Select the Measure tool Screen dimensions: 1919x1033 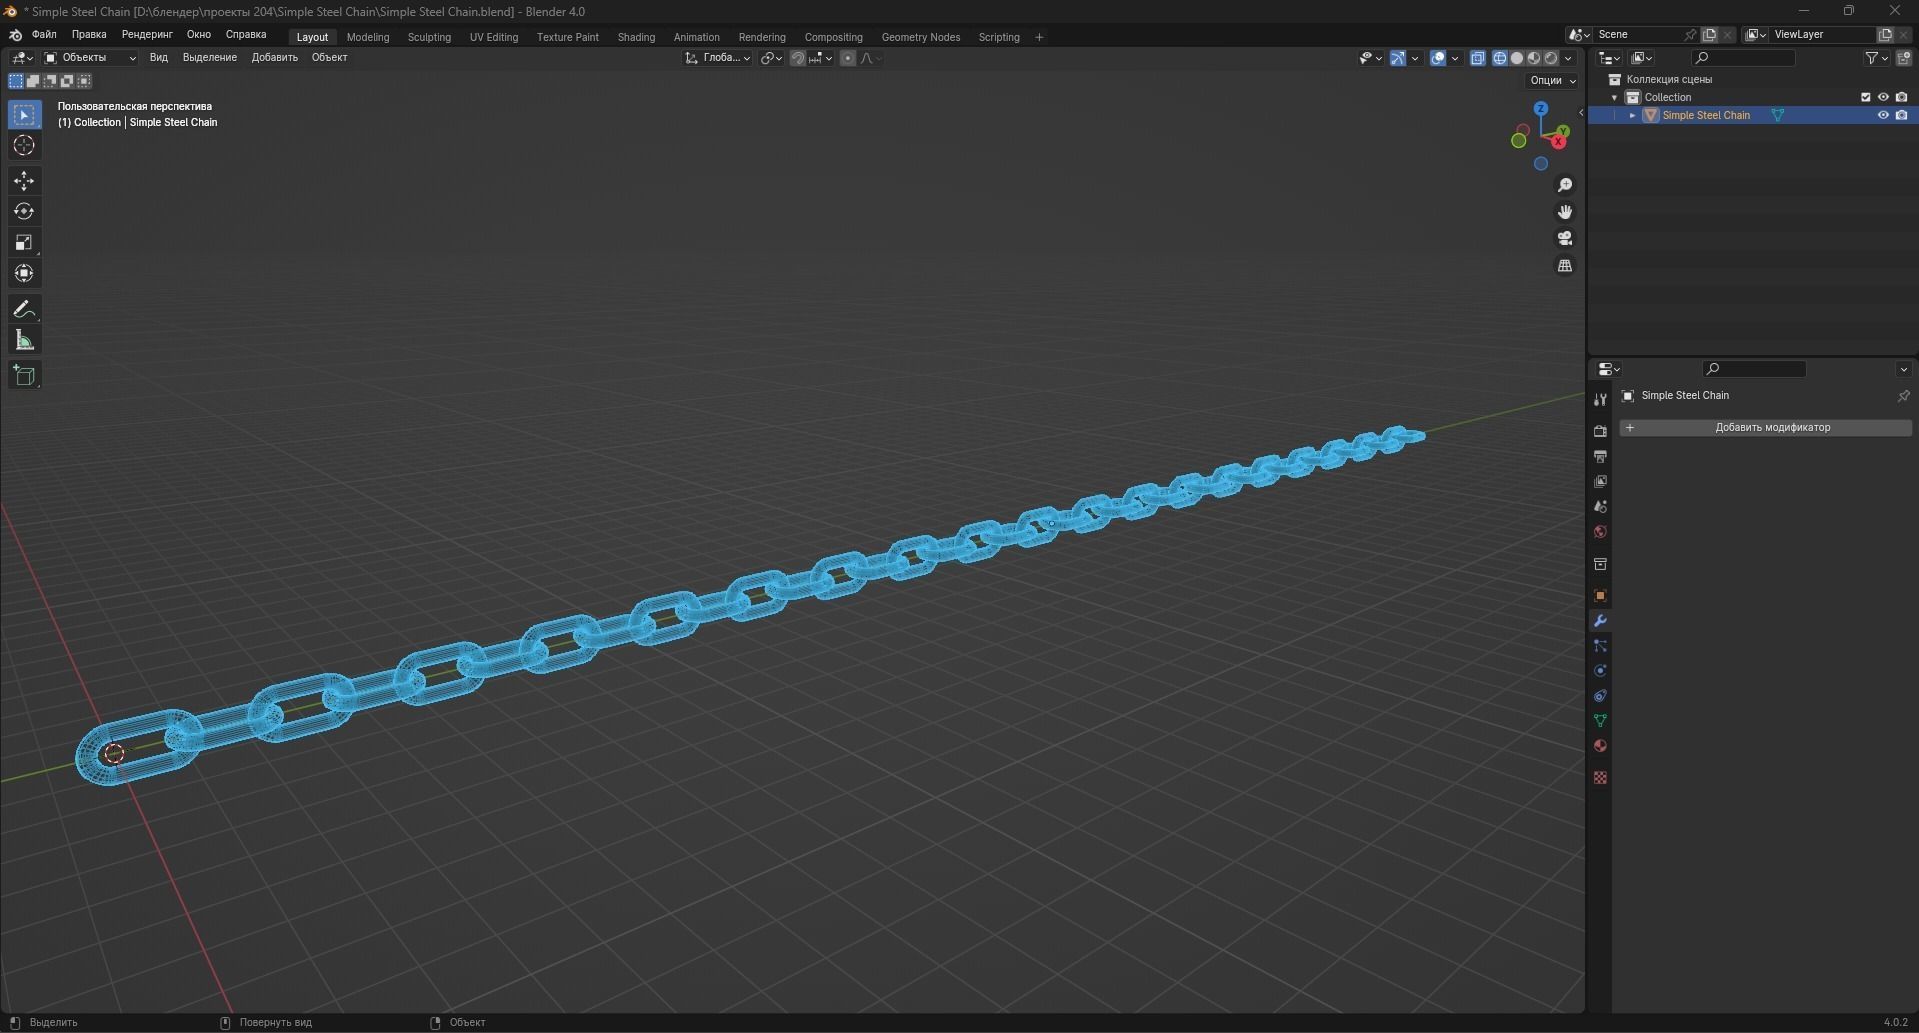click(x=24, y=341)
